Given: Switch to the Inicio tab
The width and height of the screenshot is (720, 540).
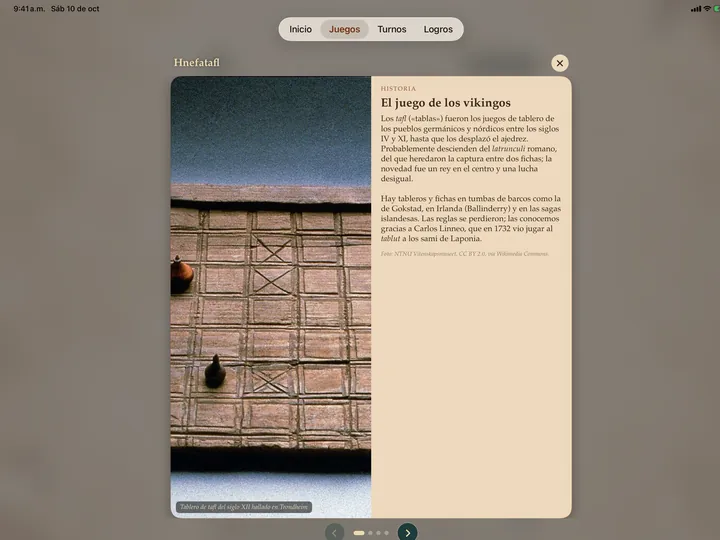Looking at the screenshot, I should click(300, 29).
